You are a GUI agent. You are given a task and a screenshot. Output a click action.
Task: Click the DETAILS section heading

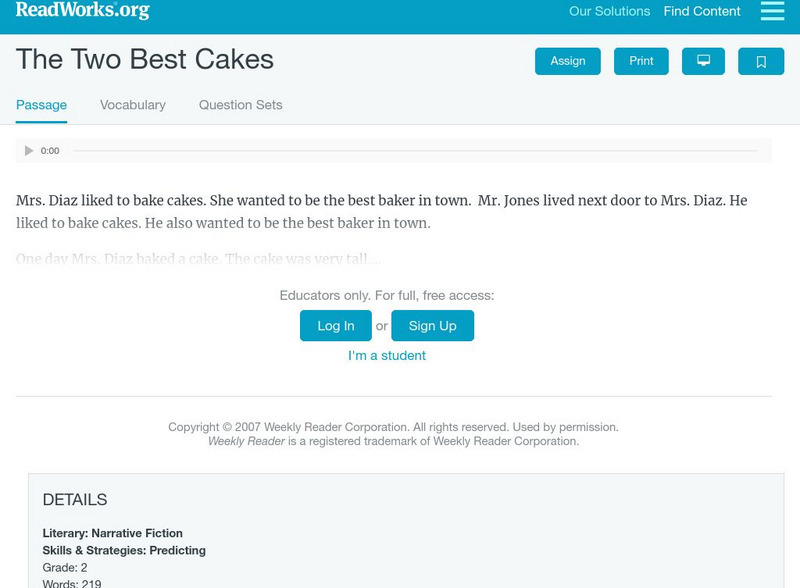pyautogui.click(x=75, y=499)
